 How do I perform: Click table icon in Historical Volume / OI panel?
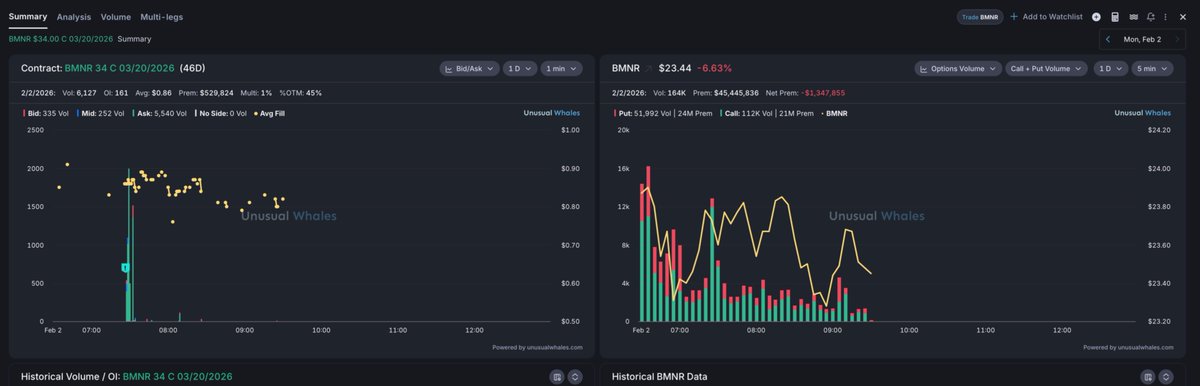(x=557, y=377)
